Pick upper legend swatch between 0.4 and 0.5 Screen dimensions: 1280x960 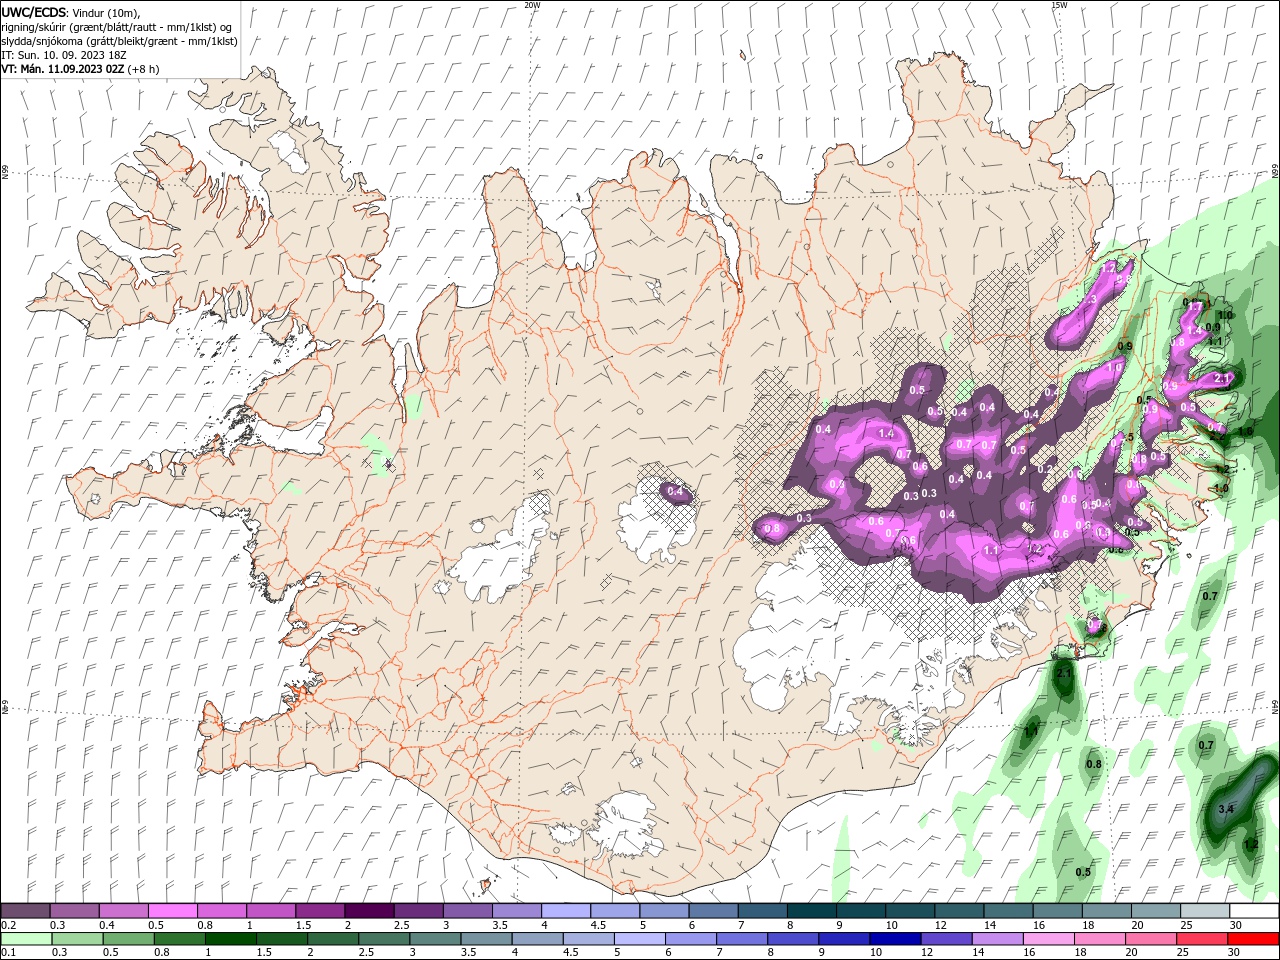124,911
